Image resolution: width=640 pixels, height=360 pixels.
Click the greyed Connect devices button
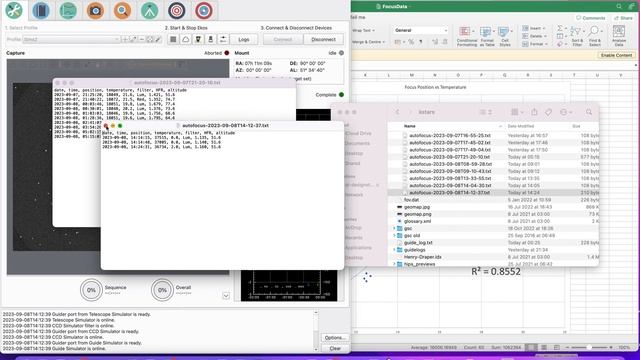click(x=283, y=40)
